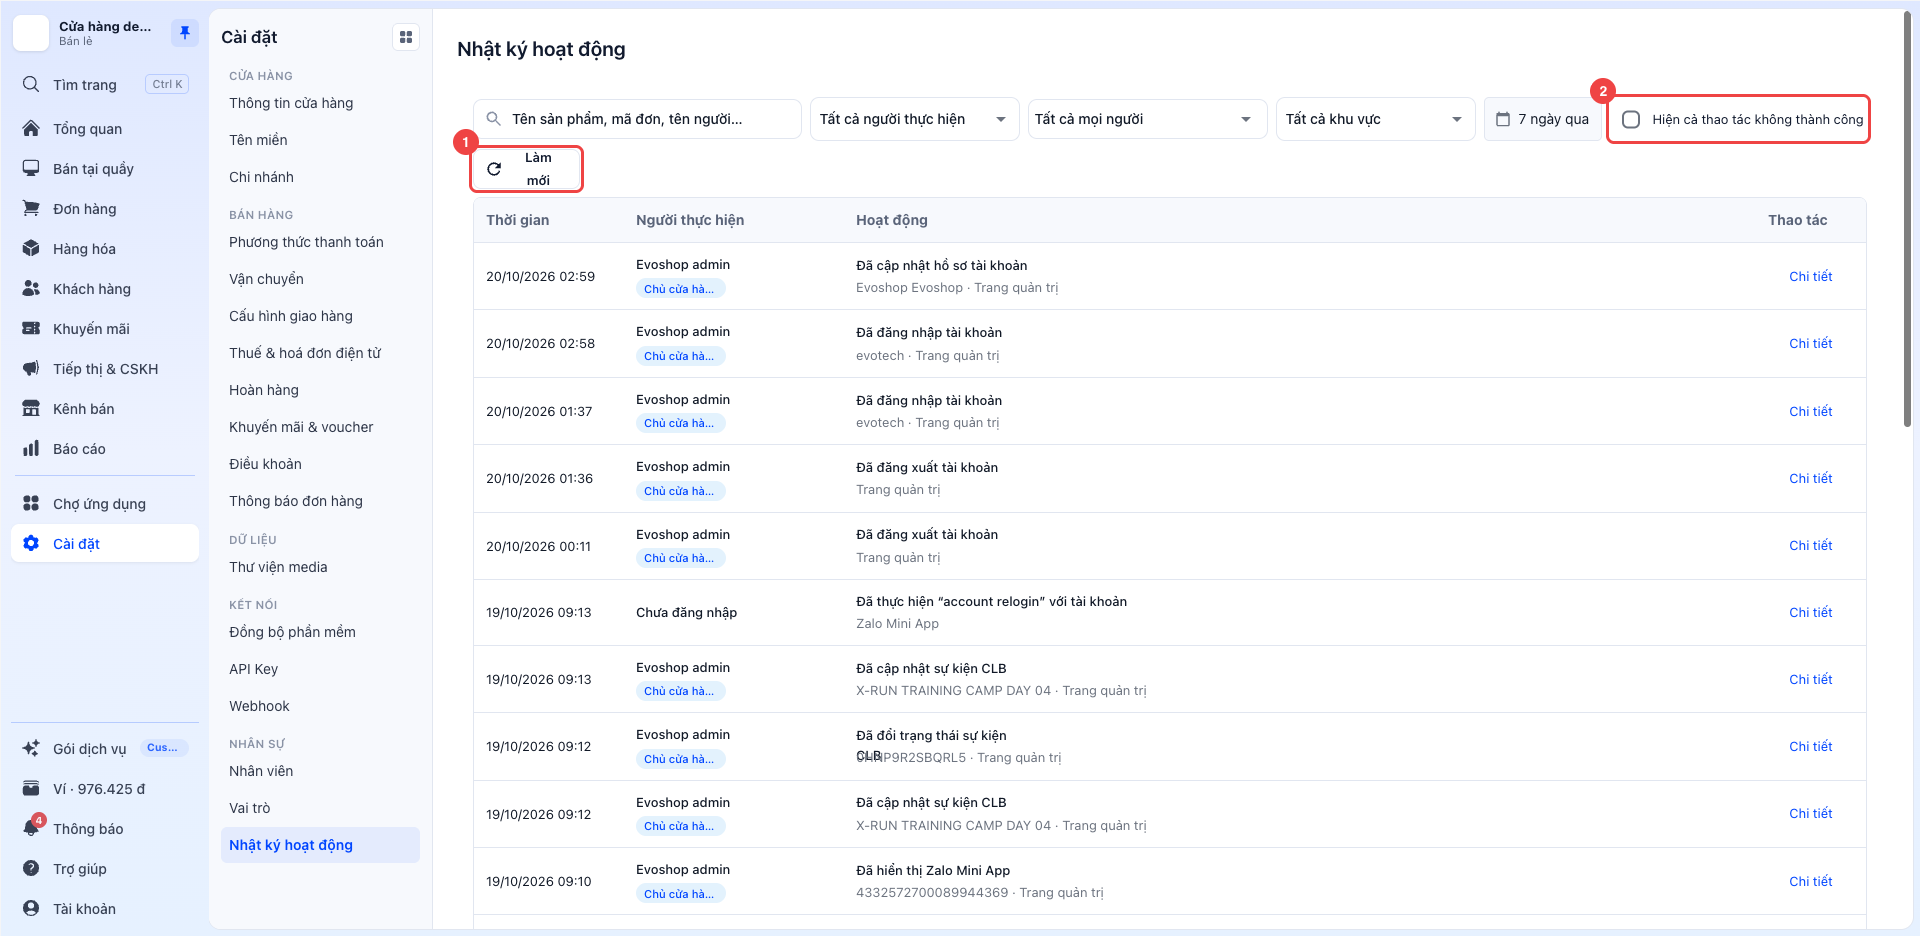Click the Thông báo bell icon

pos(32,829)
